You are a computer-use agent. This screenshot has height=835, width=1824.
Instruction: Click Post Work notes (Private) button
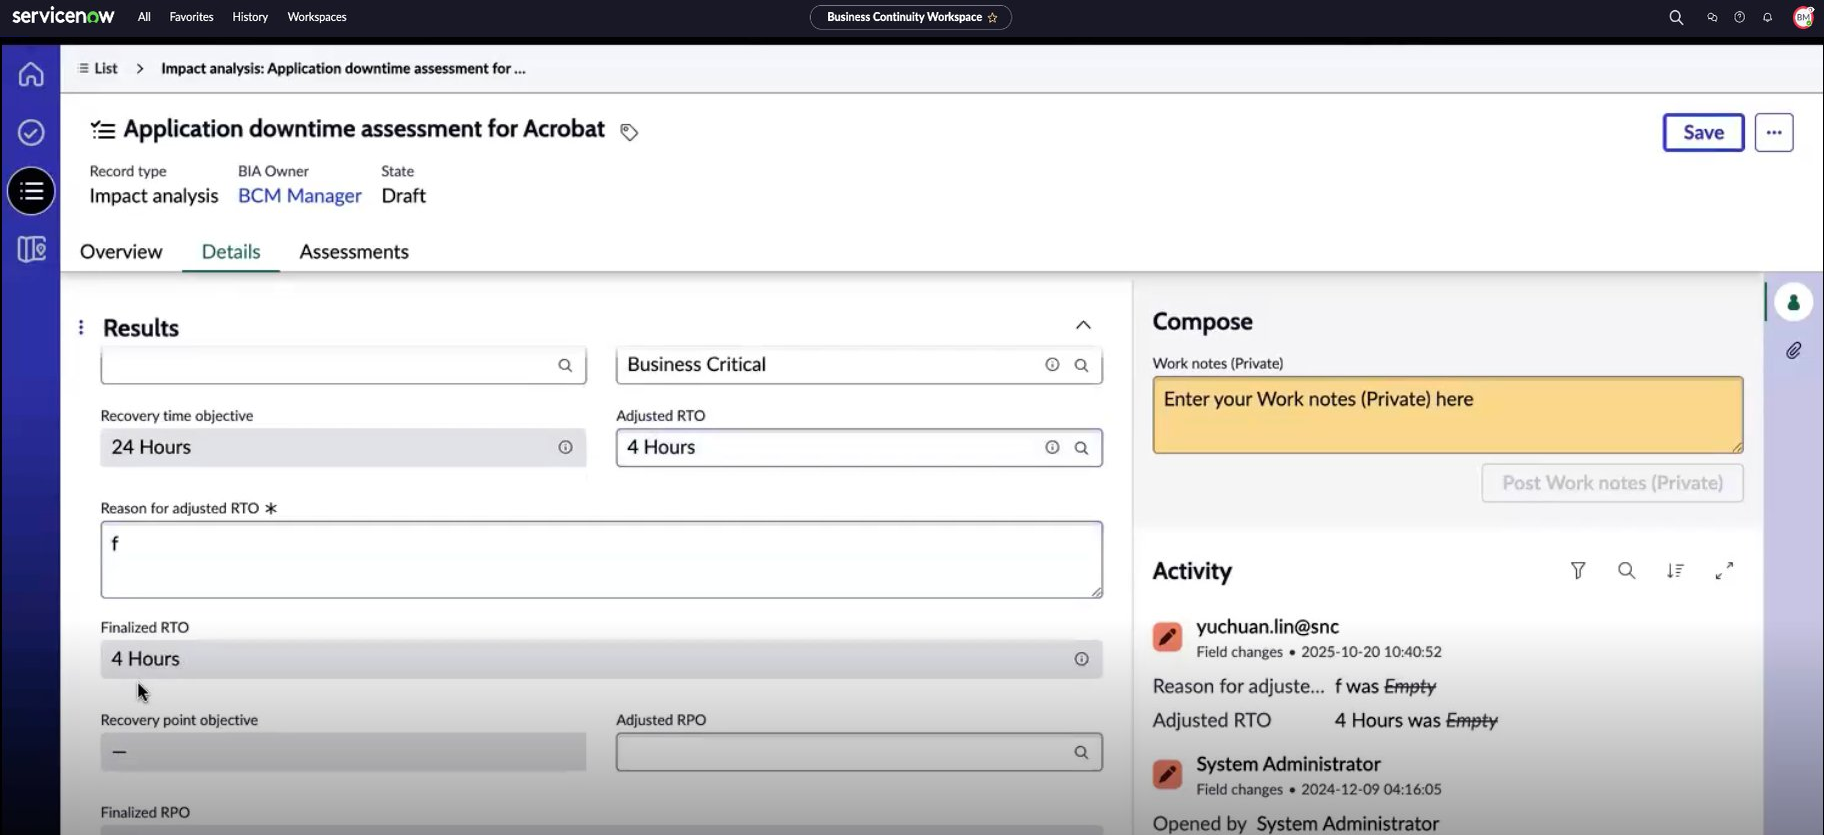[1612, 483]
